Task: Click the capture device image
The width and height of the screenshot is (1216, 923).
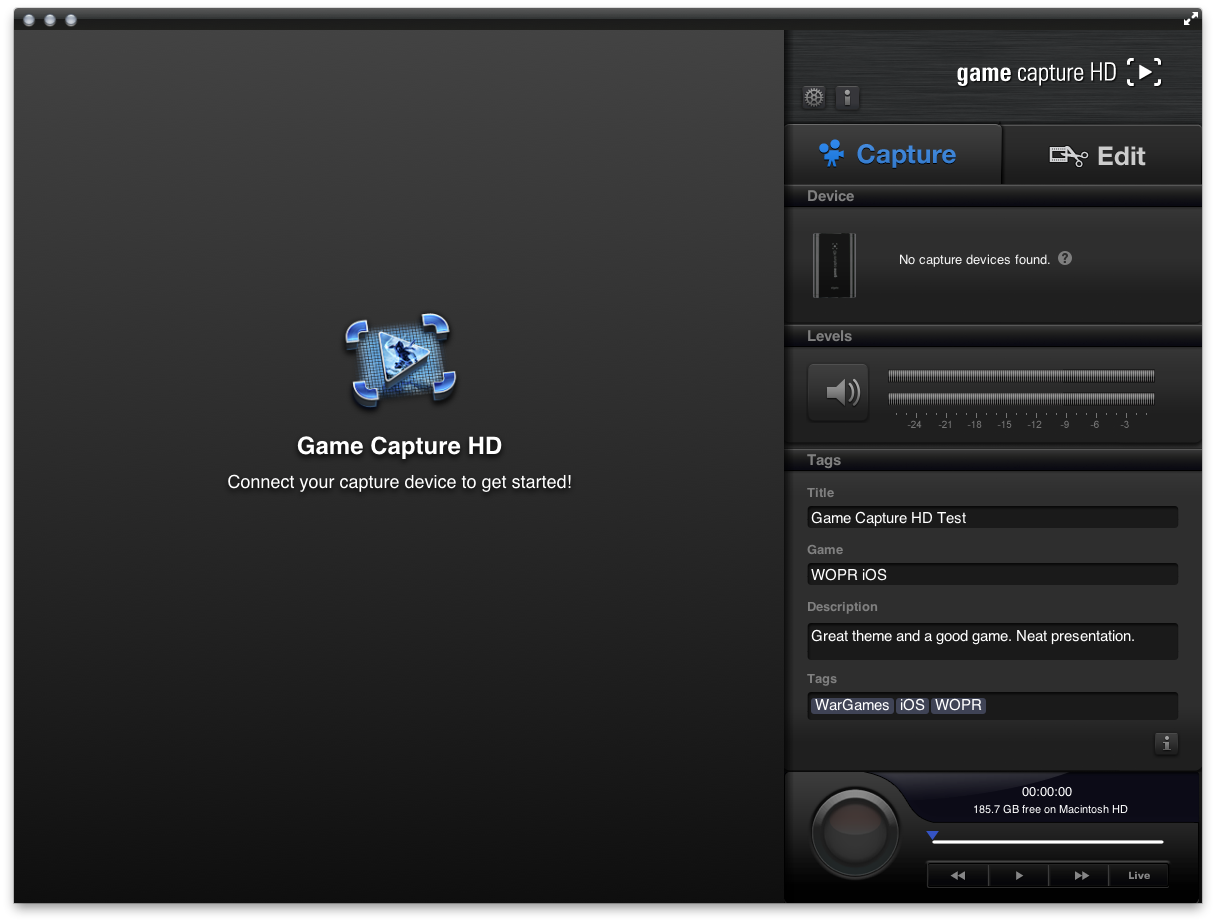Action: tap(834, 265)
